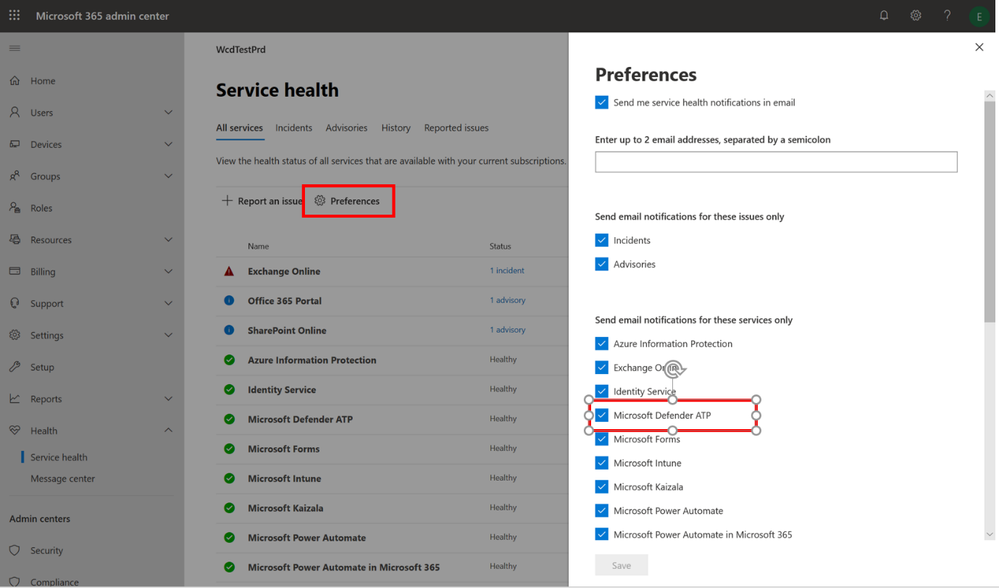Expand the Users menu chevron
Image resolution: width=999 pixels, height=588 pixels.
(x=168, y=113)
